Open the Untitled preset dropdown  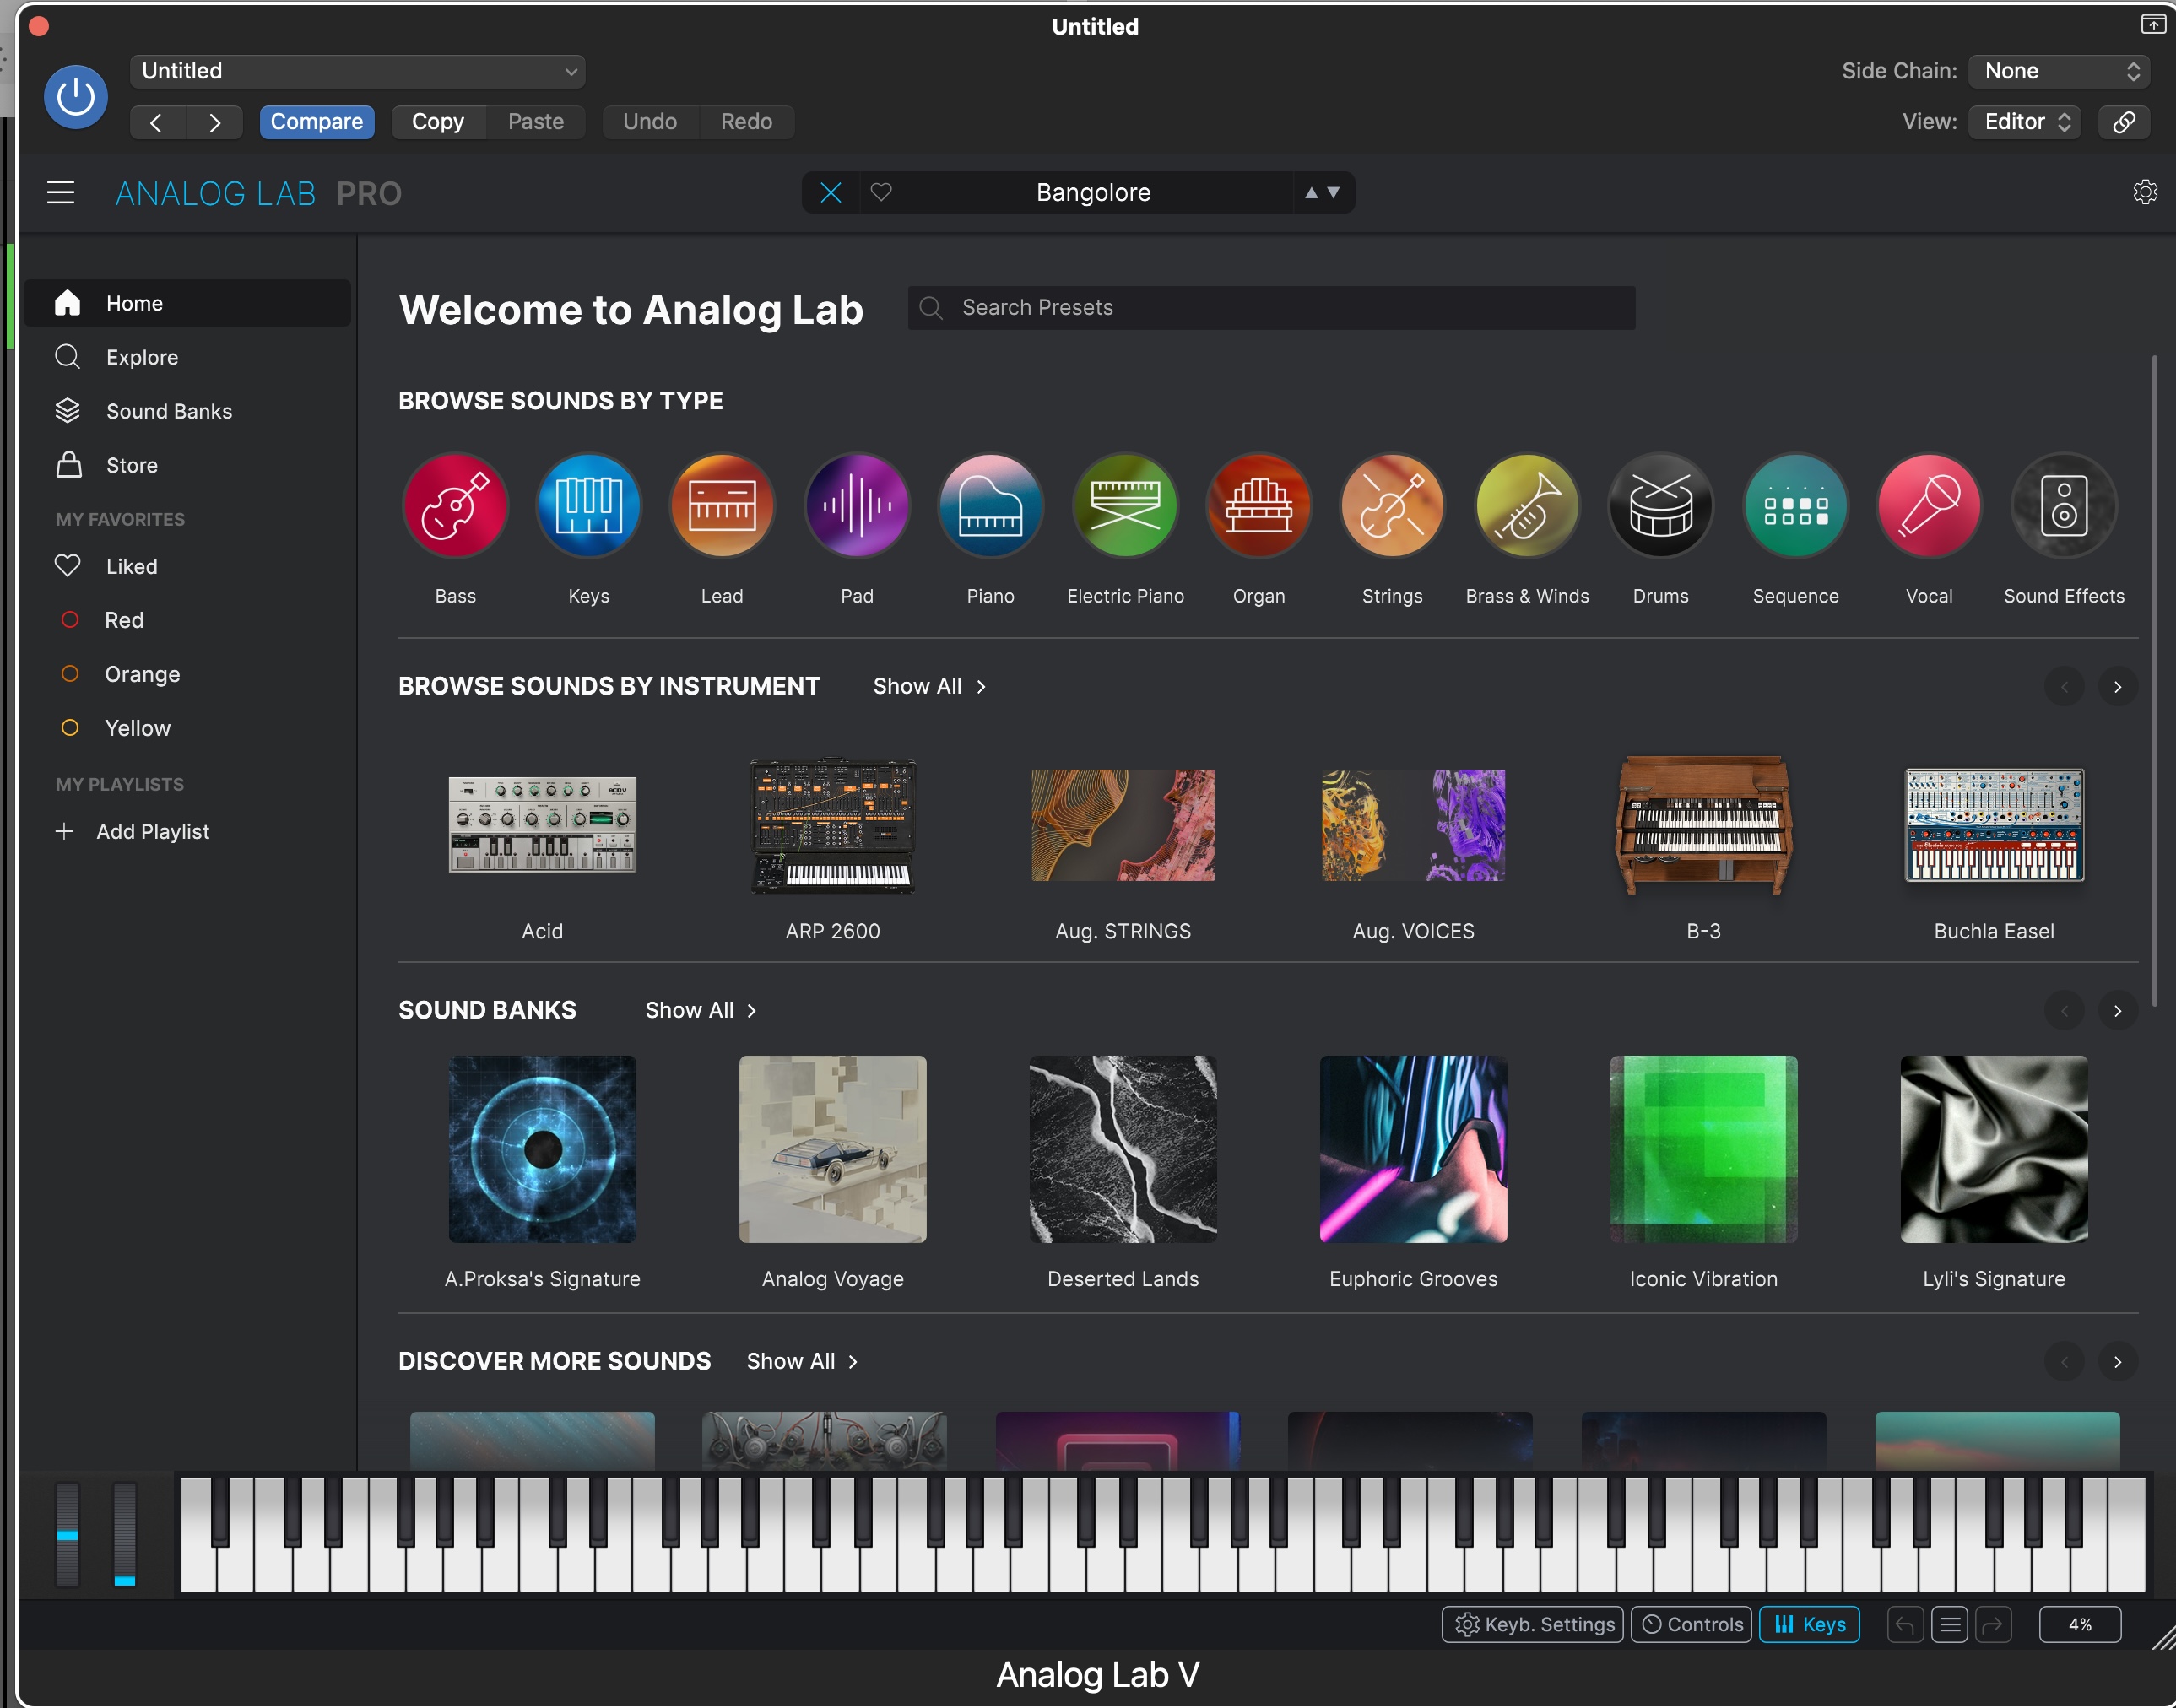pyautogui.click(x=358, y=71)
